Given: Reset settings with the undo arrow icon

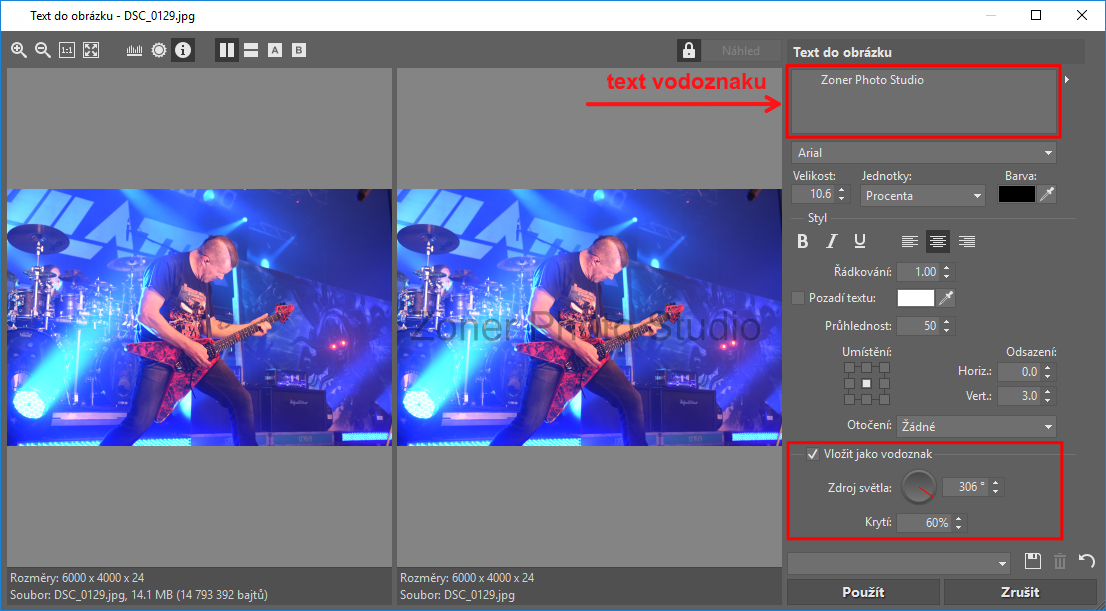Looking at the screenshot, I should coord(1086,562).
